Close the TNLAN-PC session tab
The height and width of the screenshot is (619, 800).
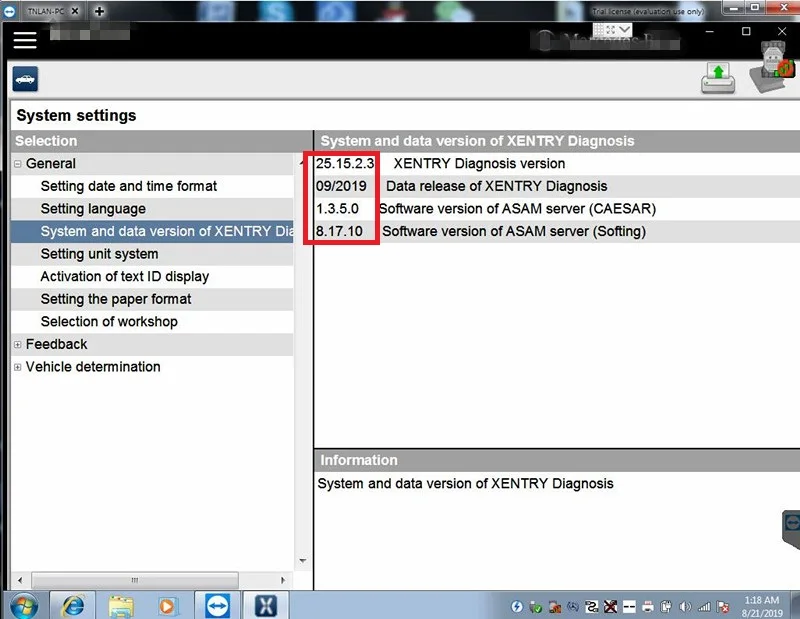coord(75,11)
